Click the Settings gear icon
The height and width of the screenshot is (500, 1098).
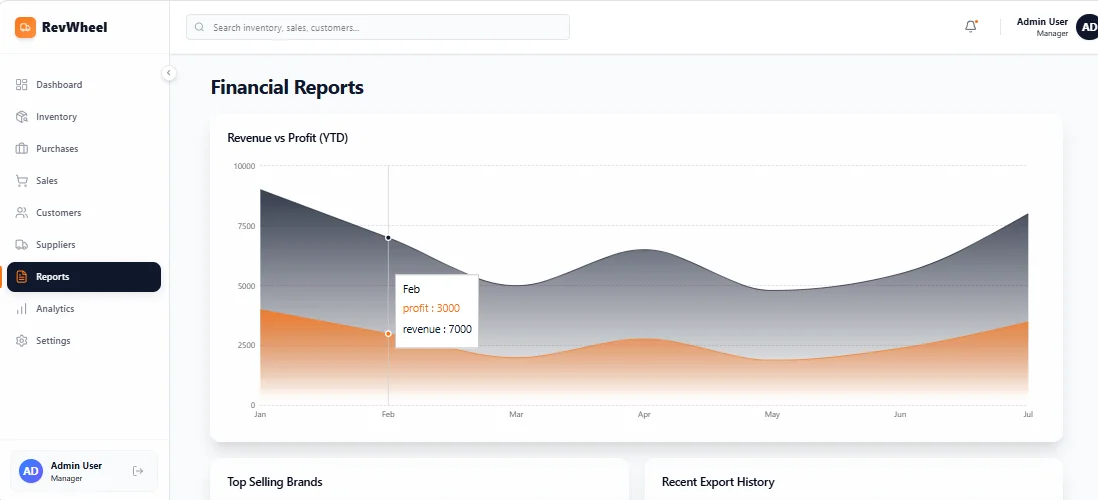point(22,341)
